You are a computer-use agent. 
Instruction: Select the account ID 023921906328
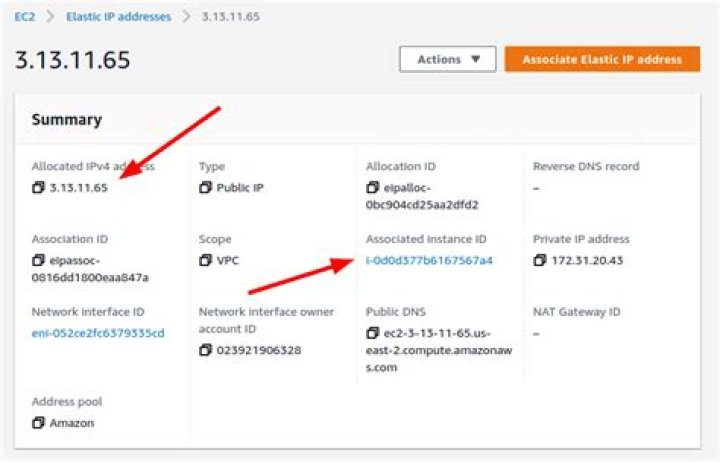259,350
